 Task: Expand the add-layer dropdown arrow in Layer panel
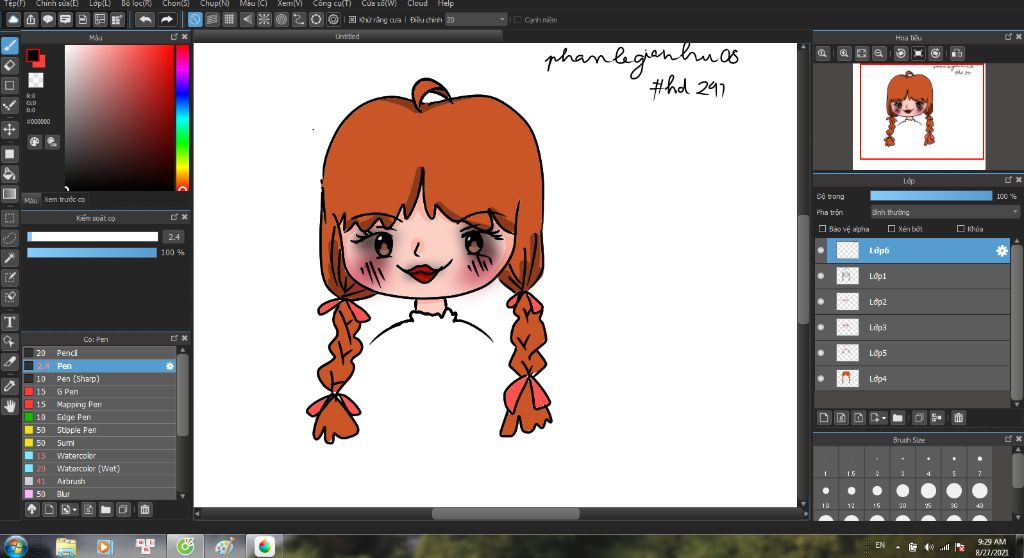884,418
